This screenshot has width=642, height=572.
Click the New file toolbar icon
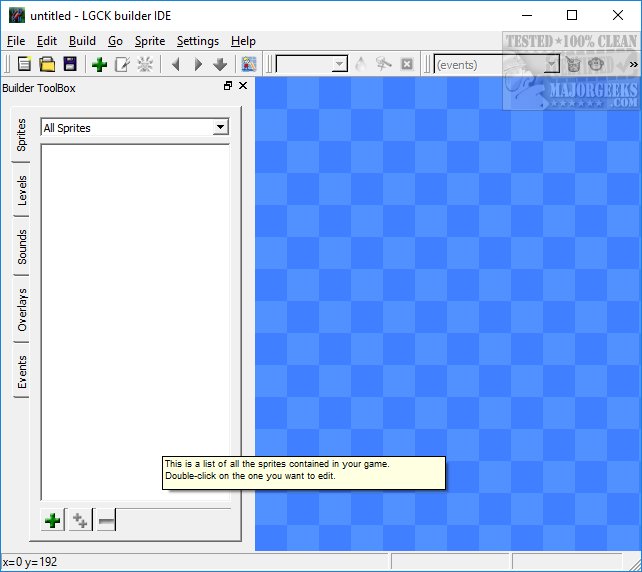click(x=24, y=64)
